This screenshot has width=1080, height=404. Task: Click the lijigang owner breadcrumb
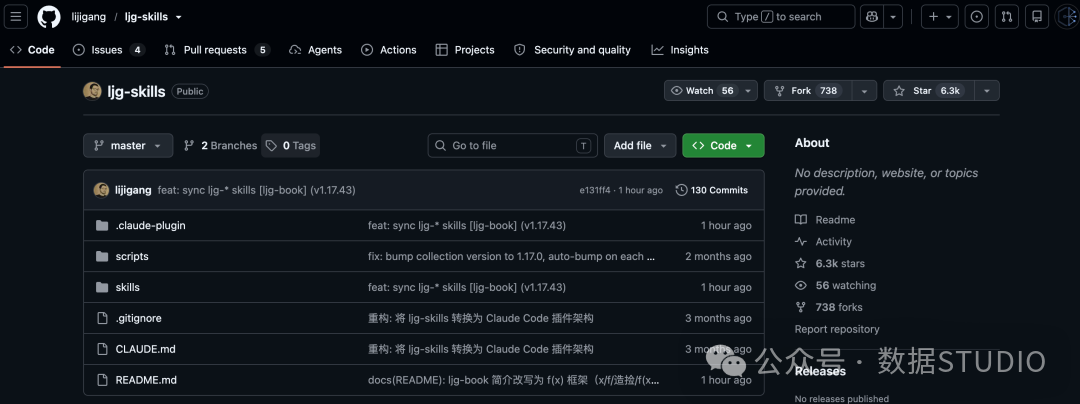click(89, 17)
